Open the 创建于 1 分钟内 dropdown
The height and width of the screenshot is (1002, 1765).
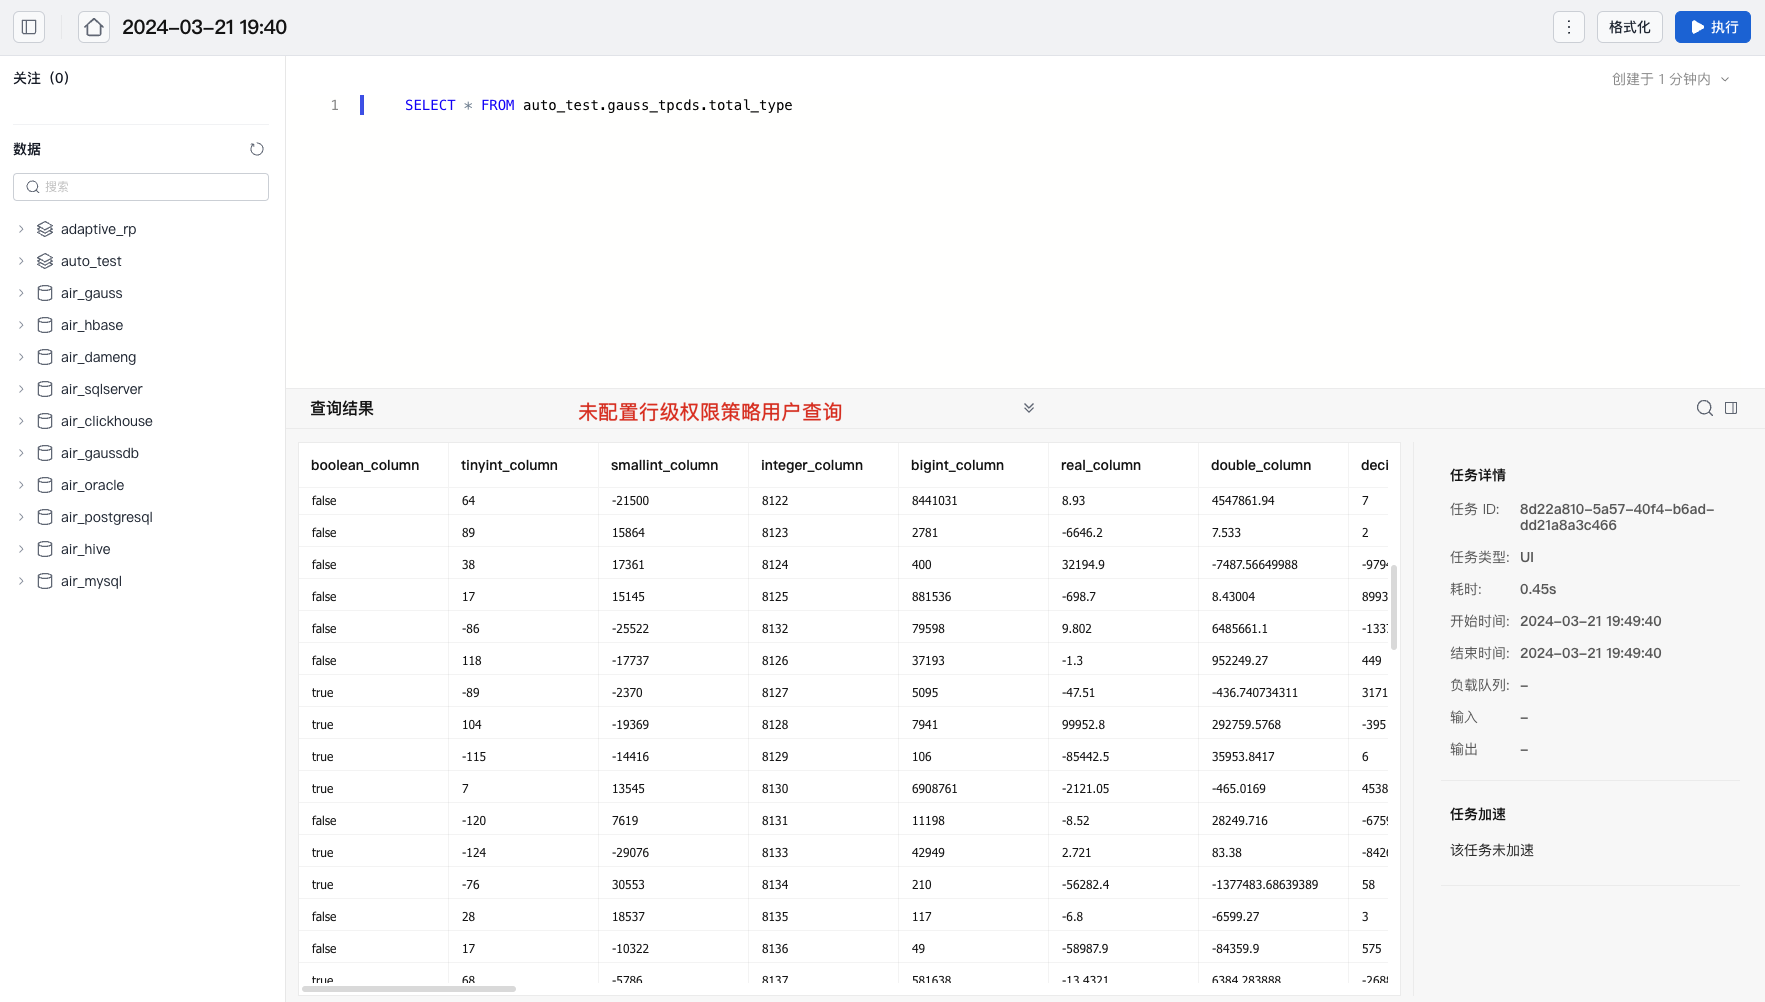(1670, 79)
